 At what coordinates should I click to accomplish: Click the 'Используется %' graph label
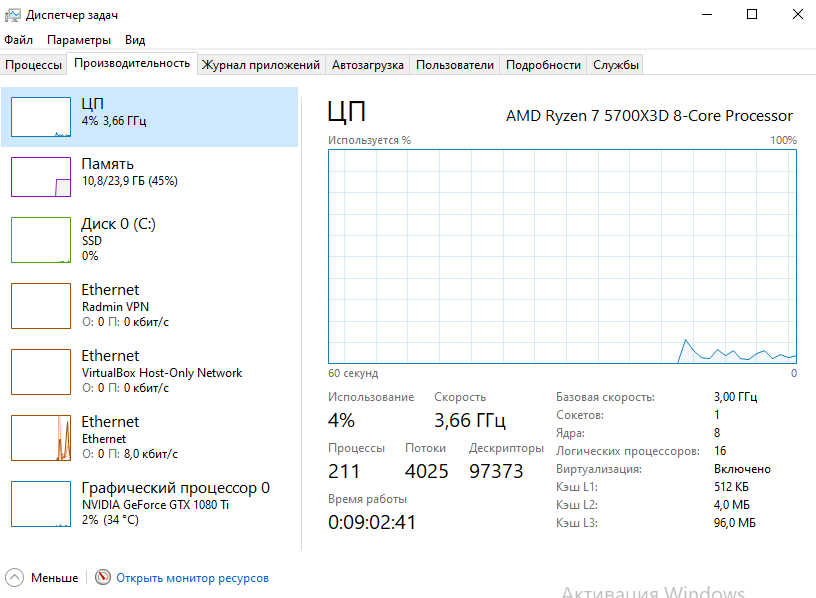[369, 140]
